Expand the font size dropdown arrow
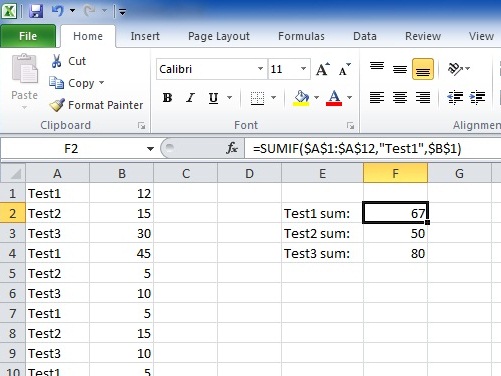The width and height of the screenshot is (501, 376). click(303, 69)
